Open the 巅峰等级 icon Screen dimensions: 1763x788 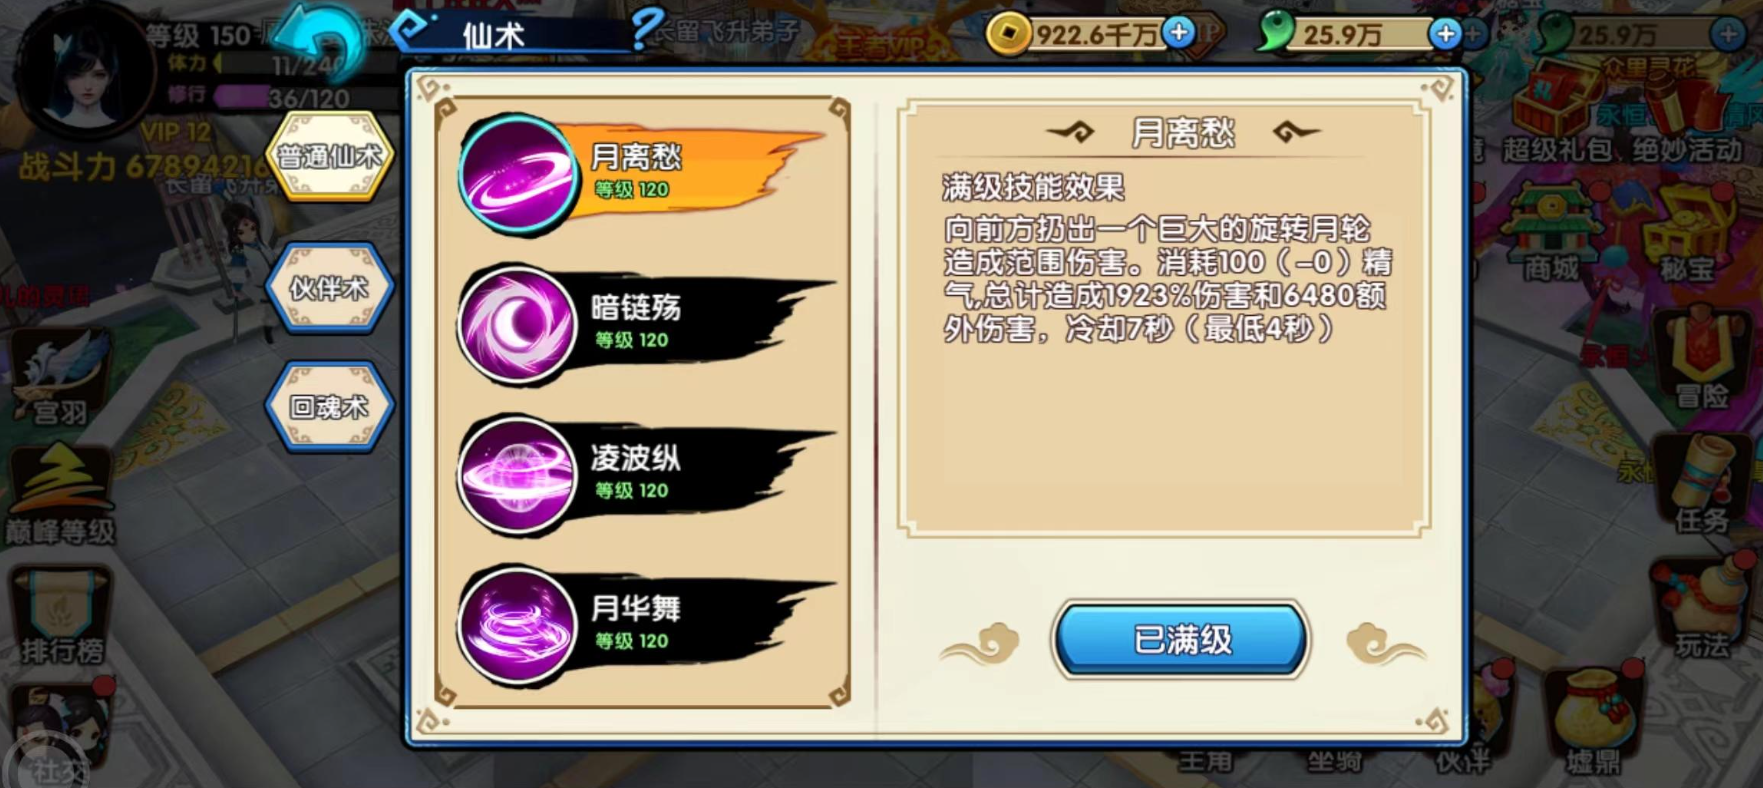[x=60, y=497]
